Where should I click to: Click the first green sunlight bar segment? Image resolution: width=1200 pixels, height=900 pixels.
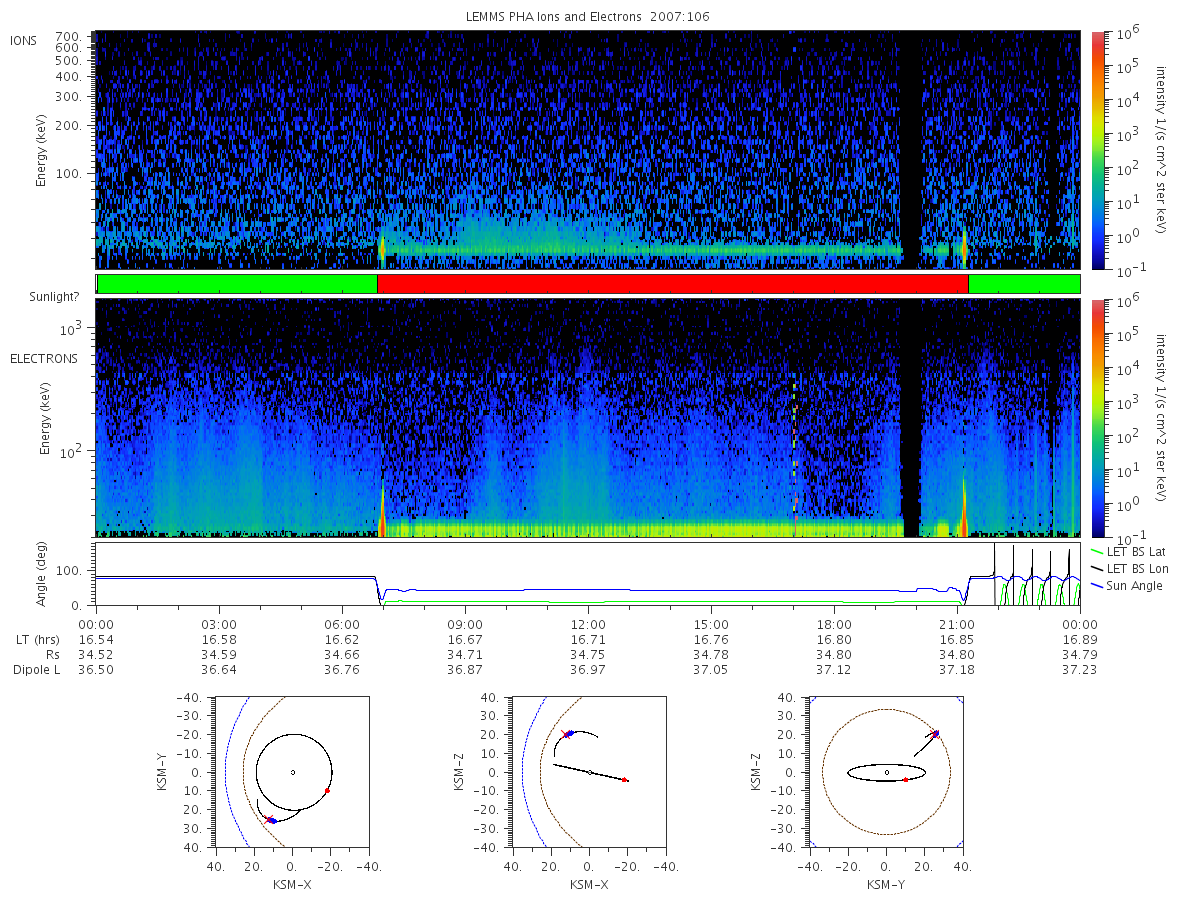coord(238,284)
